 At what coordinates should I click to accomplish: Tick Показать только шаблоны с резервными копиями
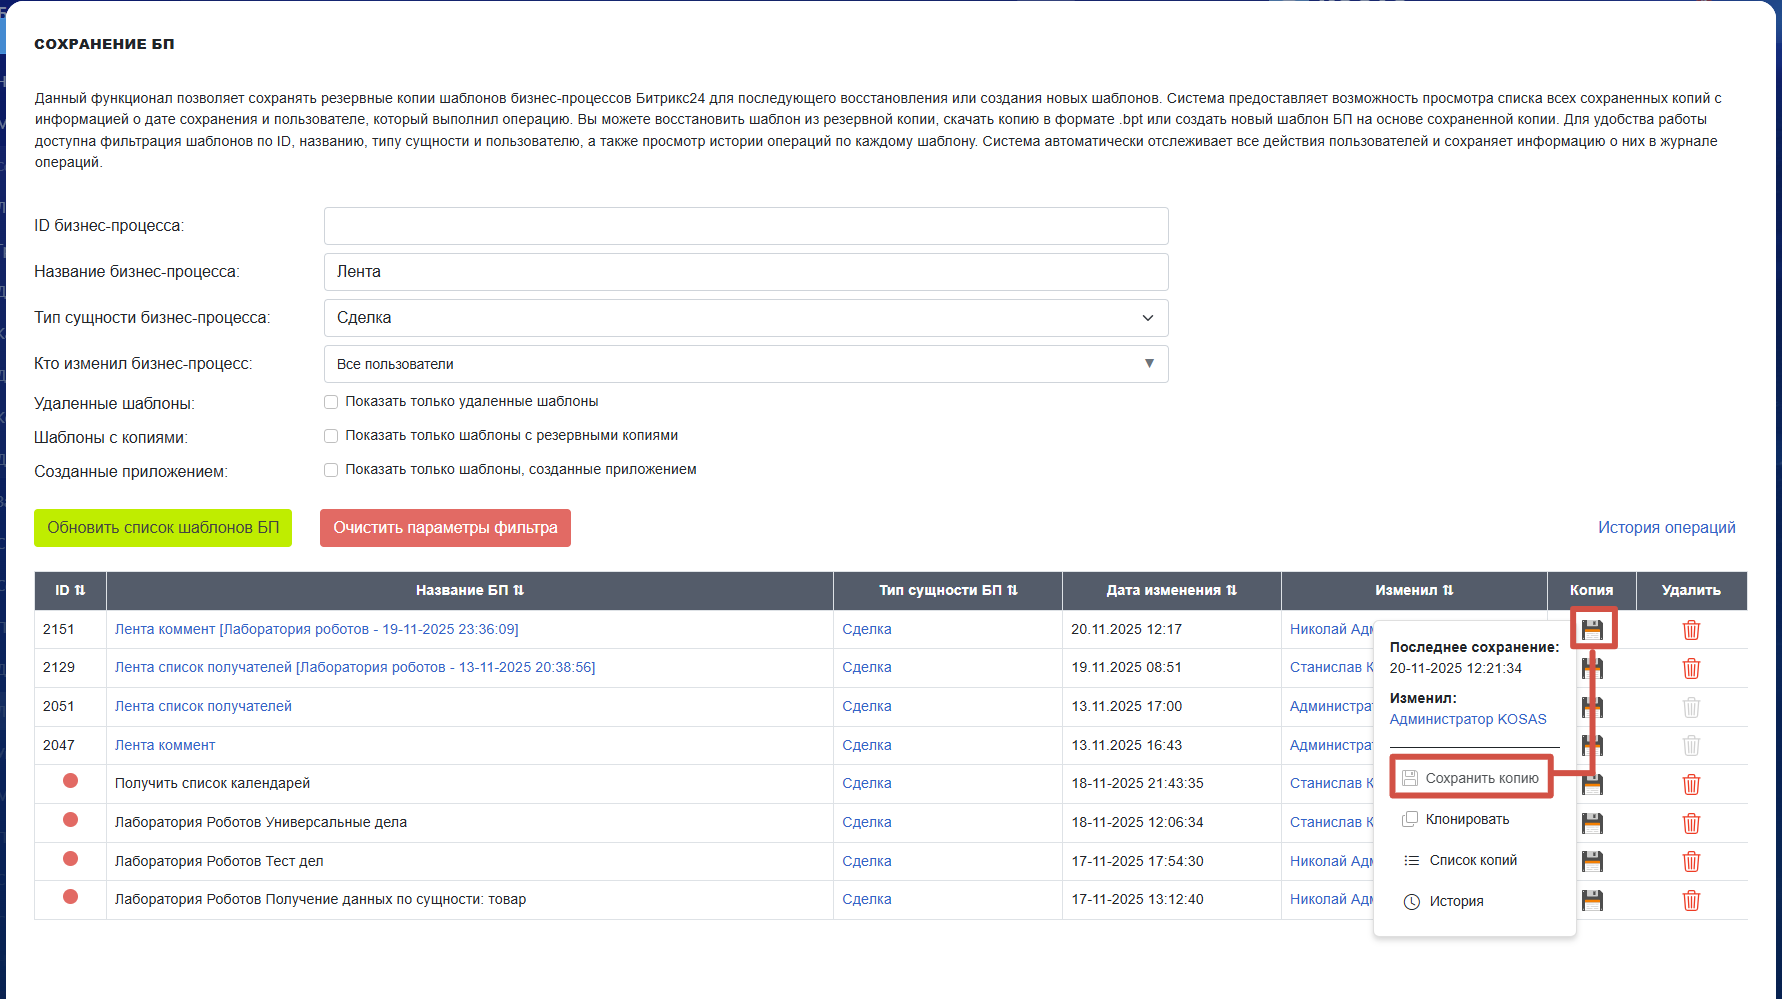[331, 436]
